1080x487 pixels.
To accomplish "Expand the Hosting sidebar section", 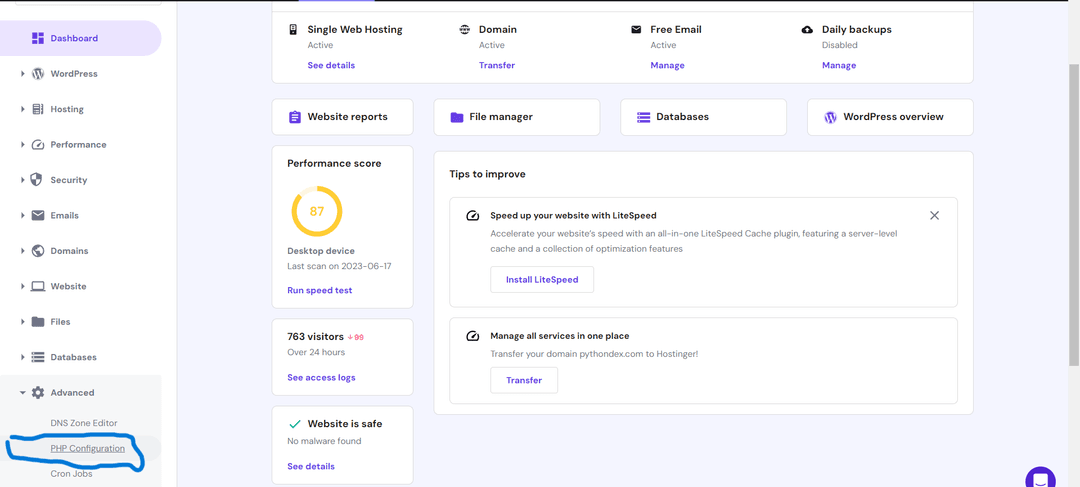I will coord(67,109).
